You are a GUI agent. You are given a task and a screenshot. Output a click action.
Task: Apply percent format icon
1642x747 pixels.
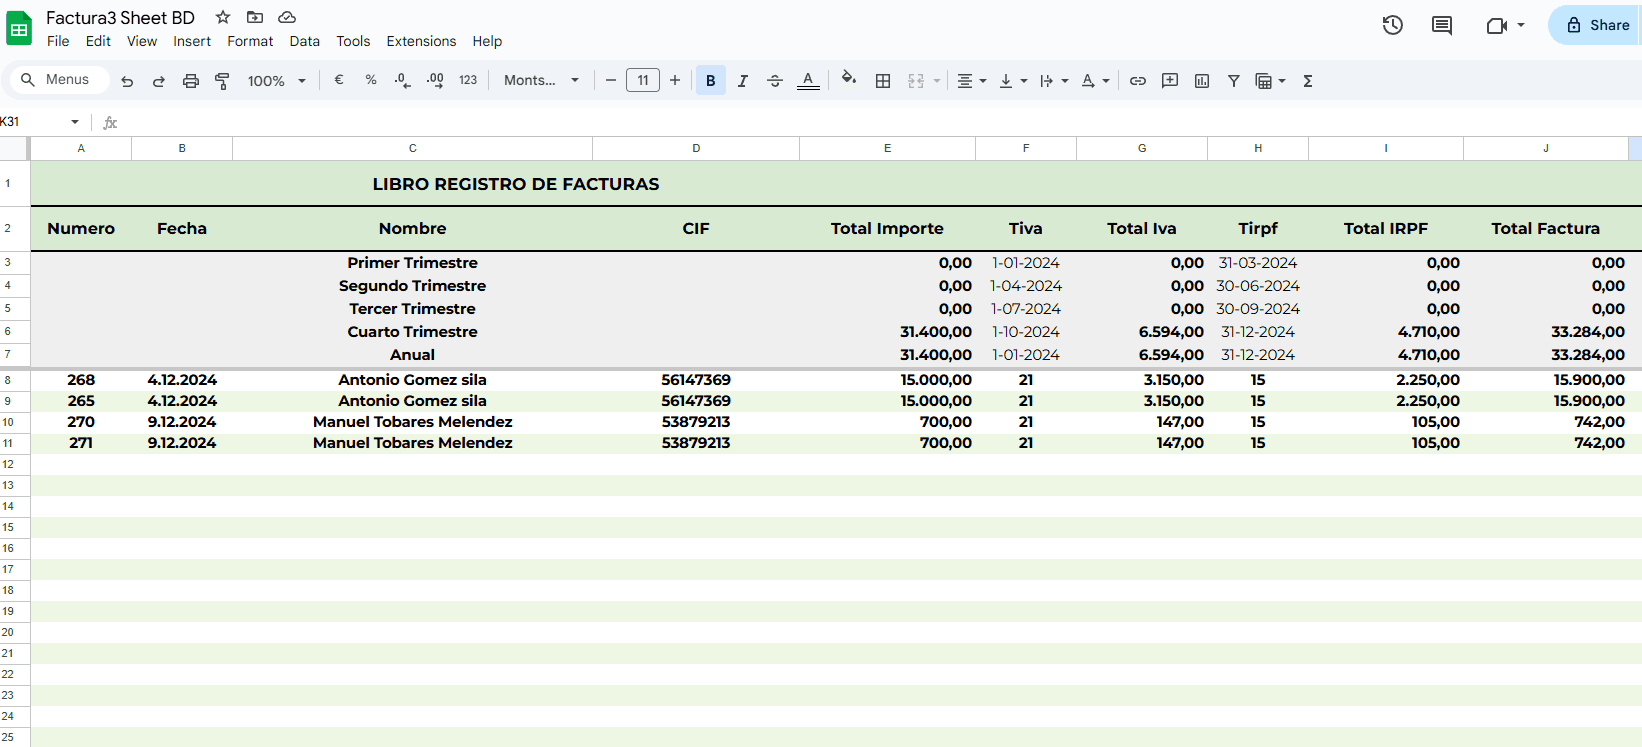[371, 80]
